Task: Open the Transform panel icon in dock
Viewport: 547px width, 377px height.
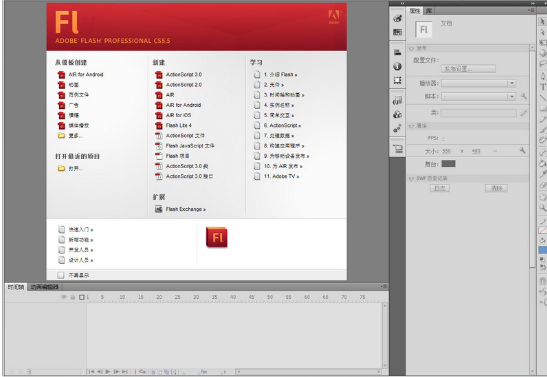Action: coord(397,80)
